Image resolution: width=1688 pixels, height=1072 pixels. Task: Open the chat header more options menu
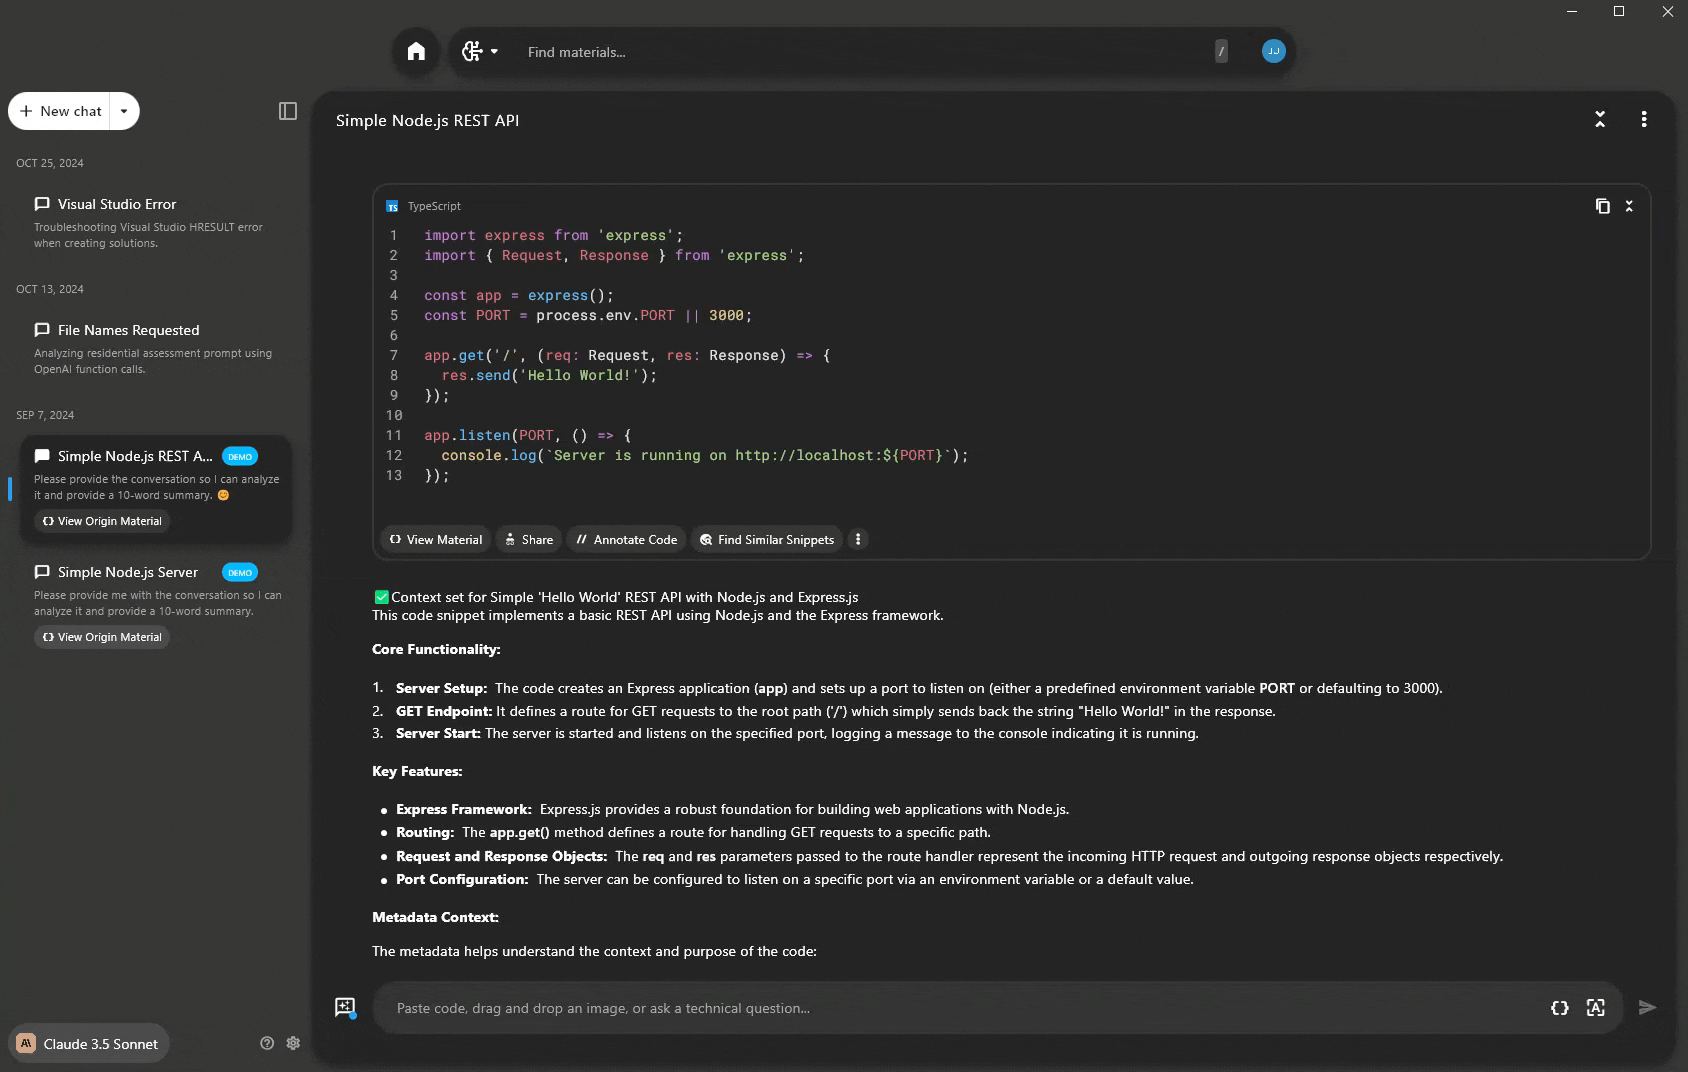point(1644,120)
